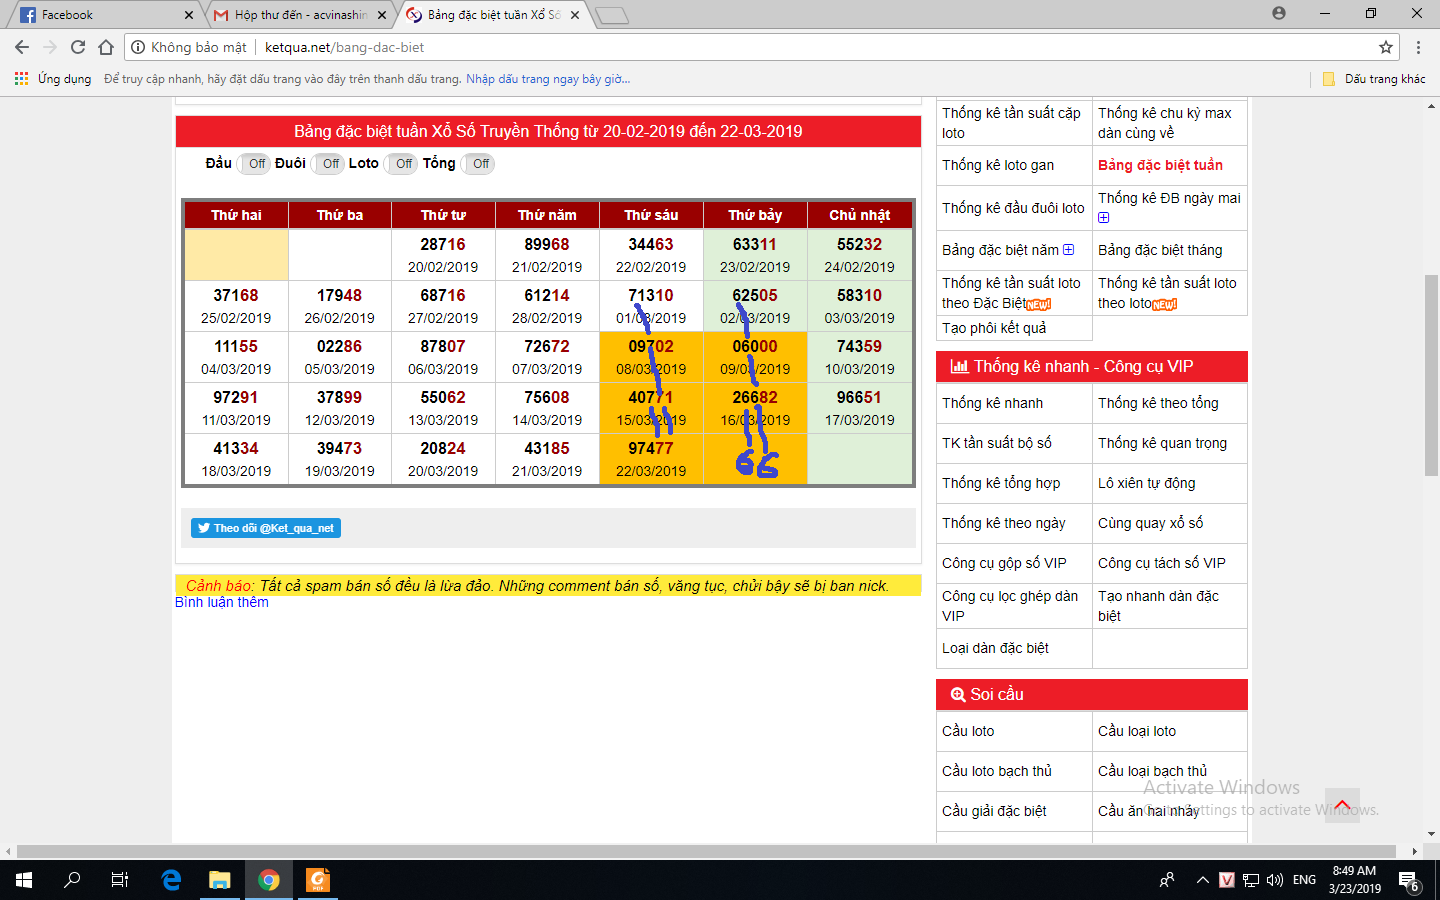Click the address bar URL field
This screenshot has width=1440, height=900.
point(700,47)
